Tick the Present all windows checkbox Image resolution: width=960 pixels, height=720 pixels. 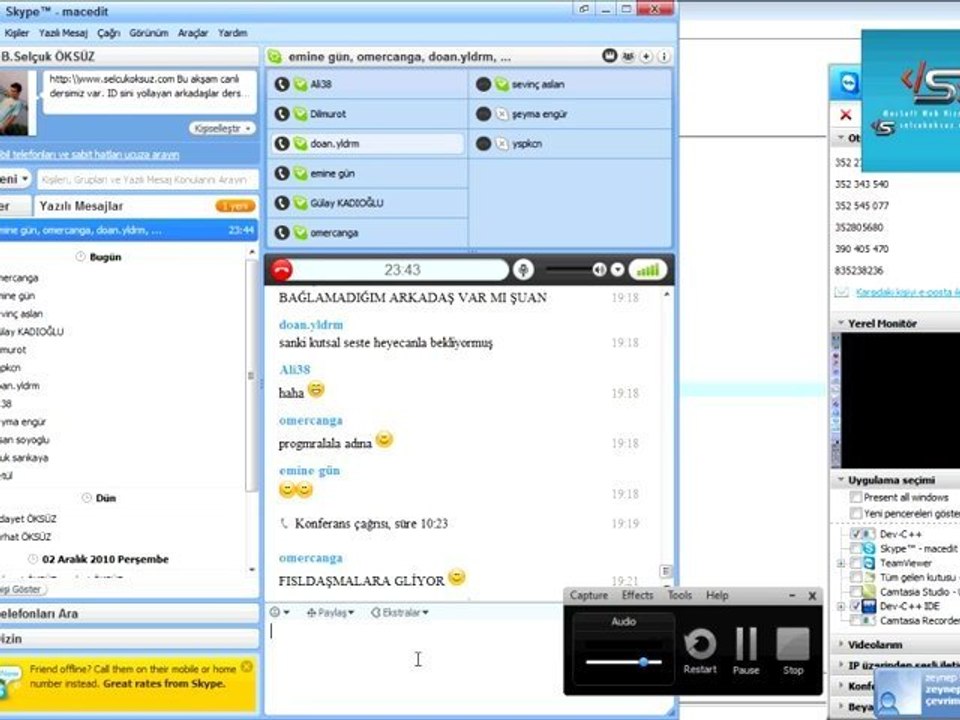[x=856, y=497]
